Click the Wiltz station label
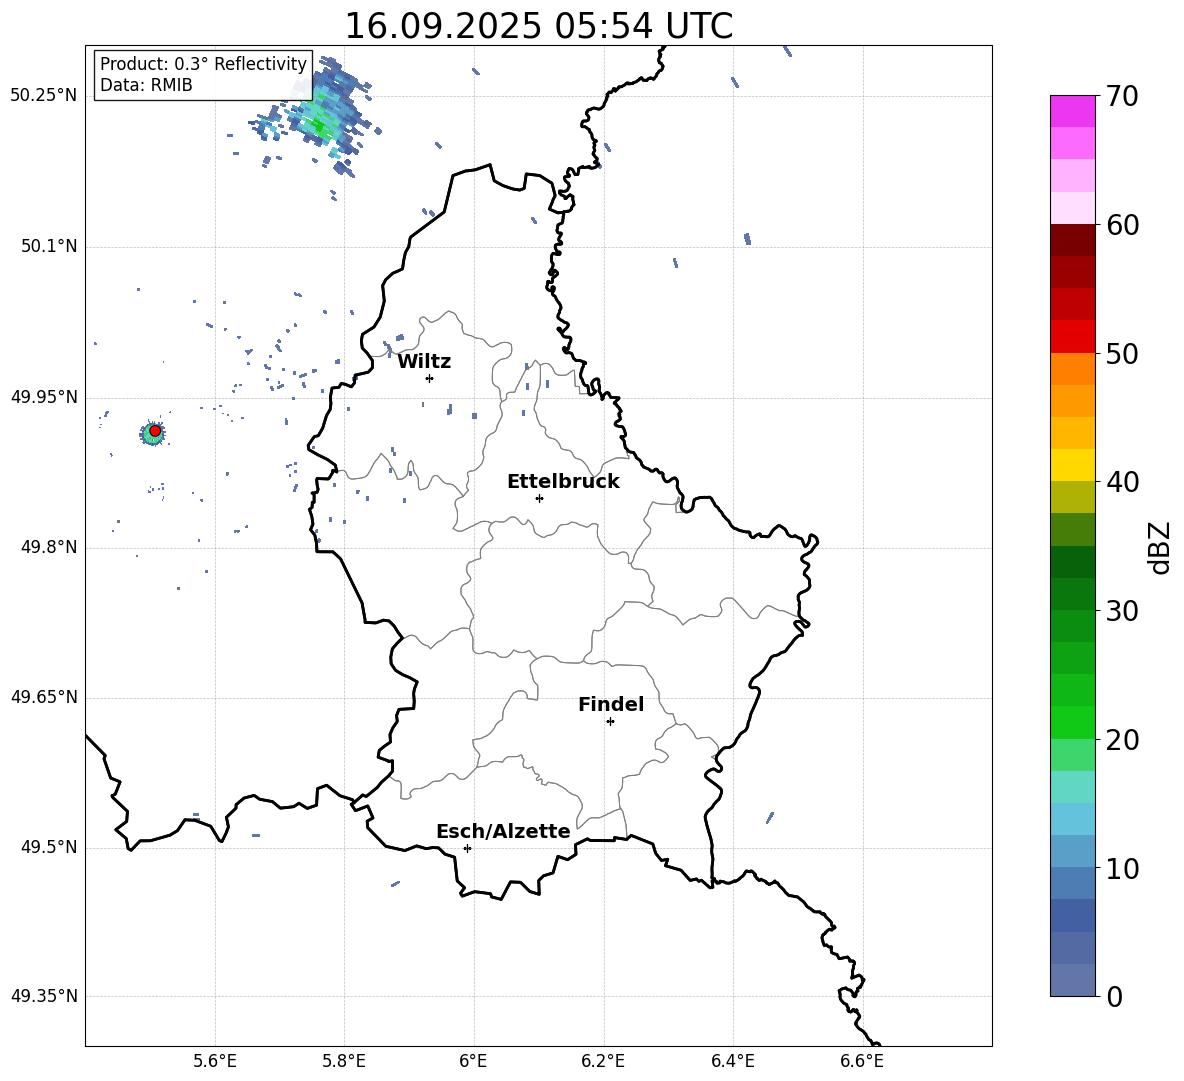 pyautogui.click(x=424, y=362)
